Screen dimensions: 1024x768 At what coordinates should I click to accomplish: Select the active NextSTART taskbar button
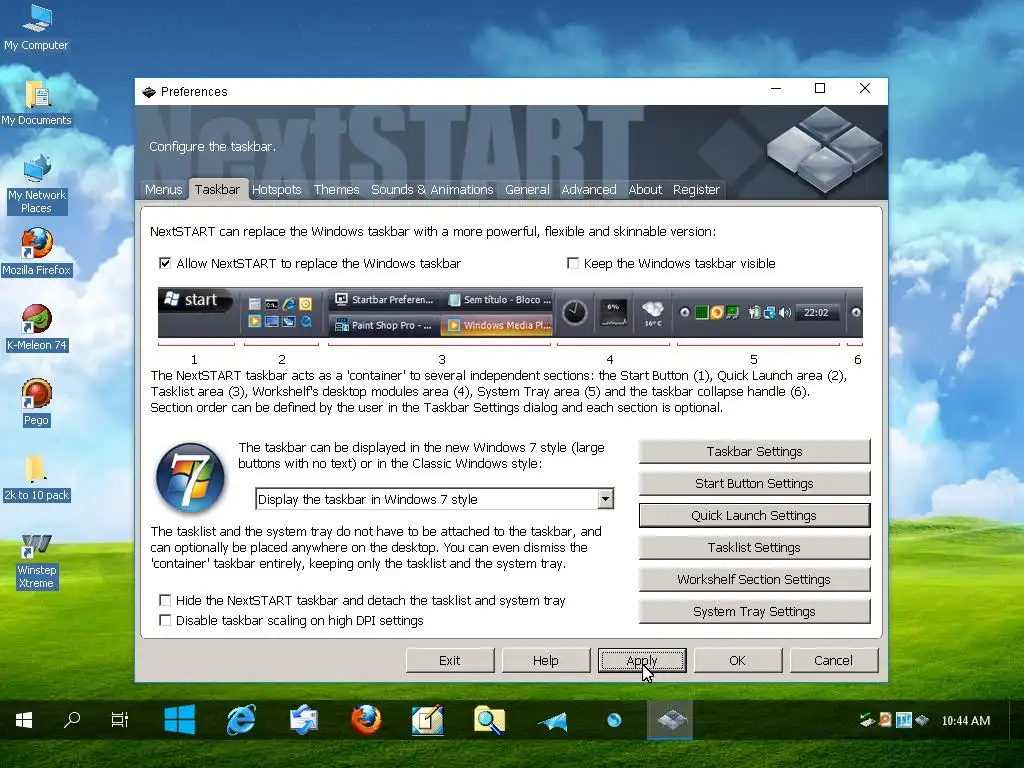point(671,720)
